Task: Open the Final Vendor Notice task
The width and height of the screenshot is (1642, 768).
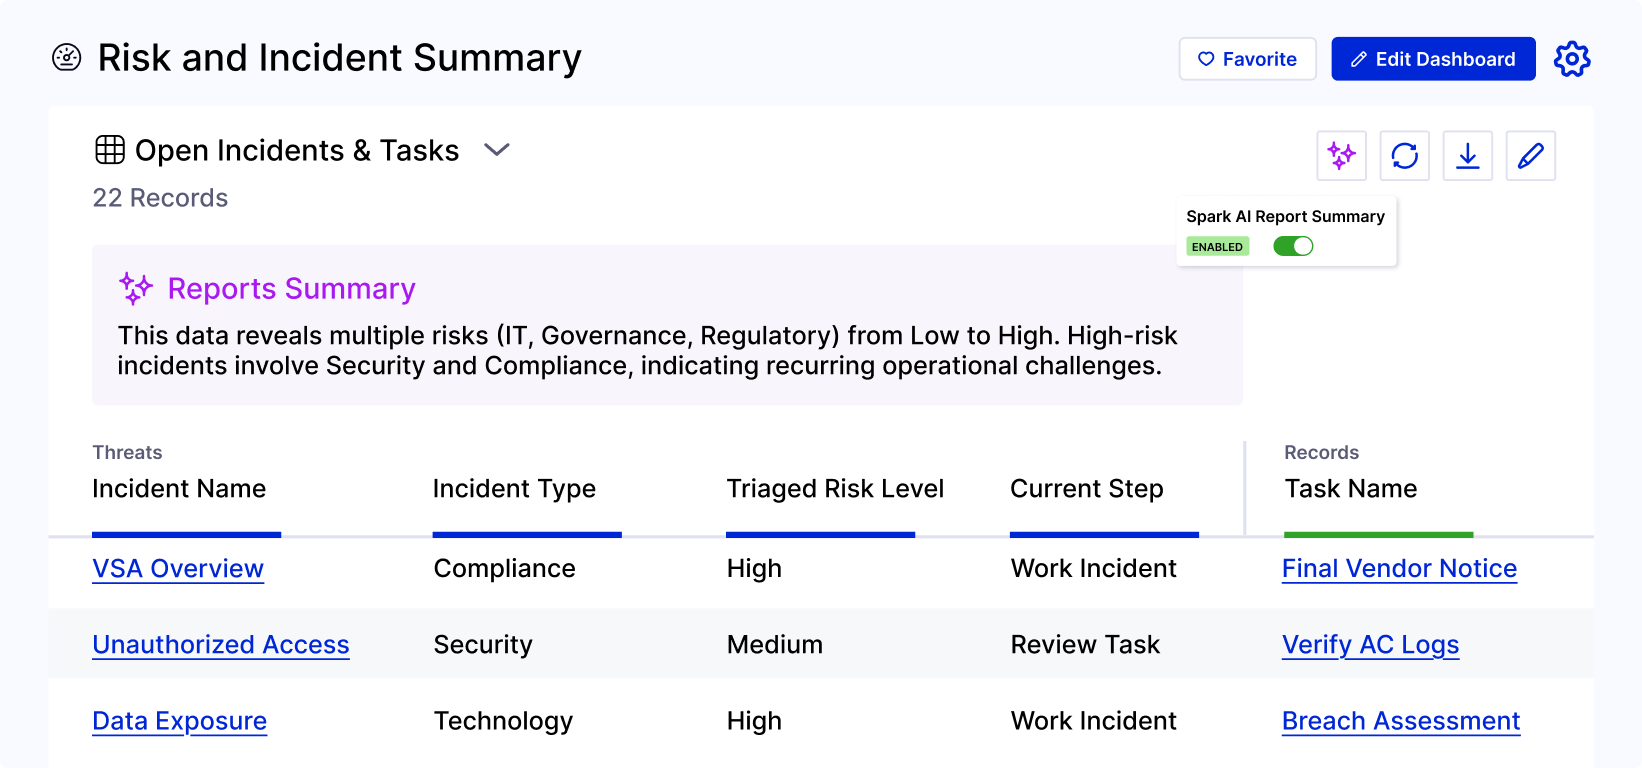Action: point(1399,568)
